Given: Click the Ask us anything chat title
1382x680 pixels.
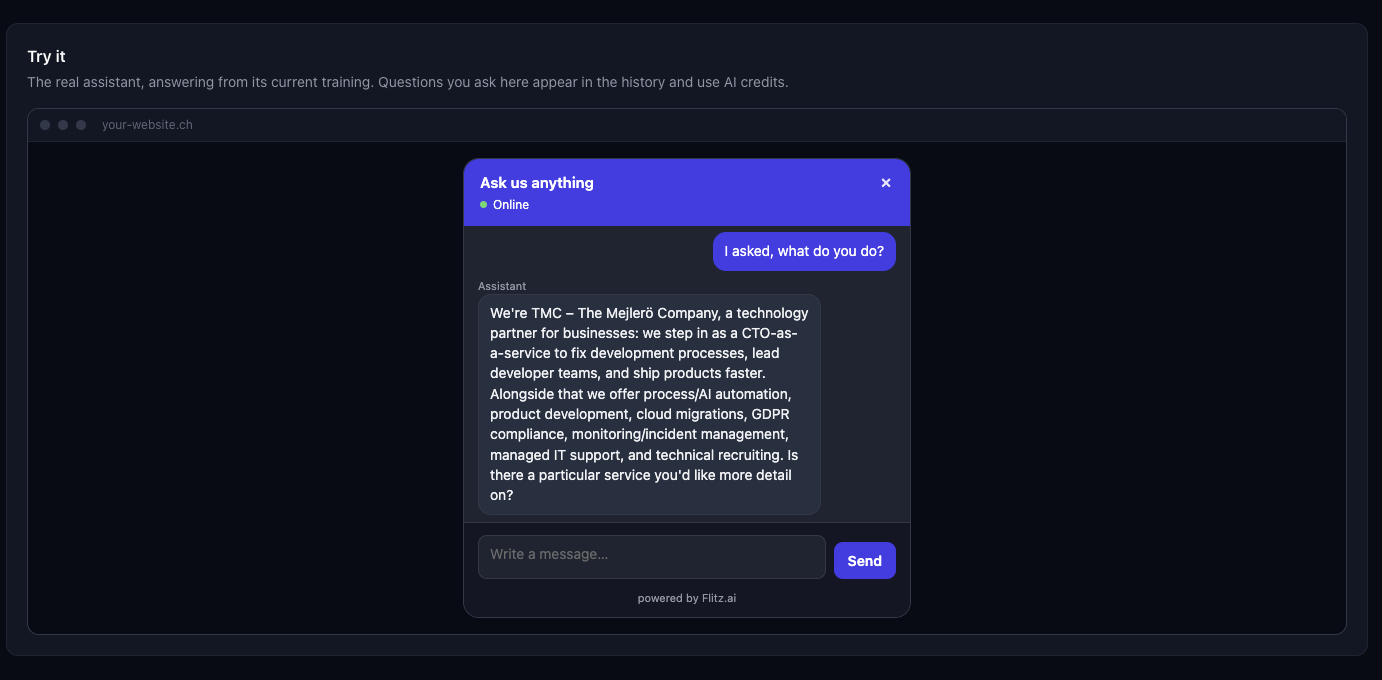Looking at the screenshot, I should 537,183.
